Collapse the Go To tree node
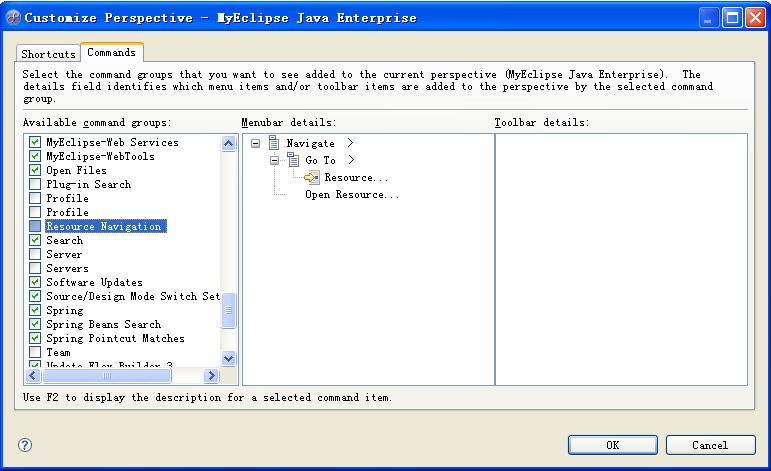This screenshot has width=771, height=471. pos(274,160)
